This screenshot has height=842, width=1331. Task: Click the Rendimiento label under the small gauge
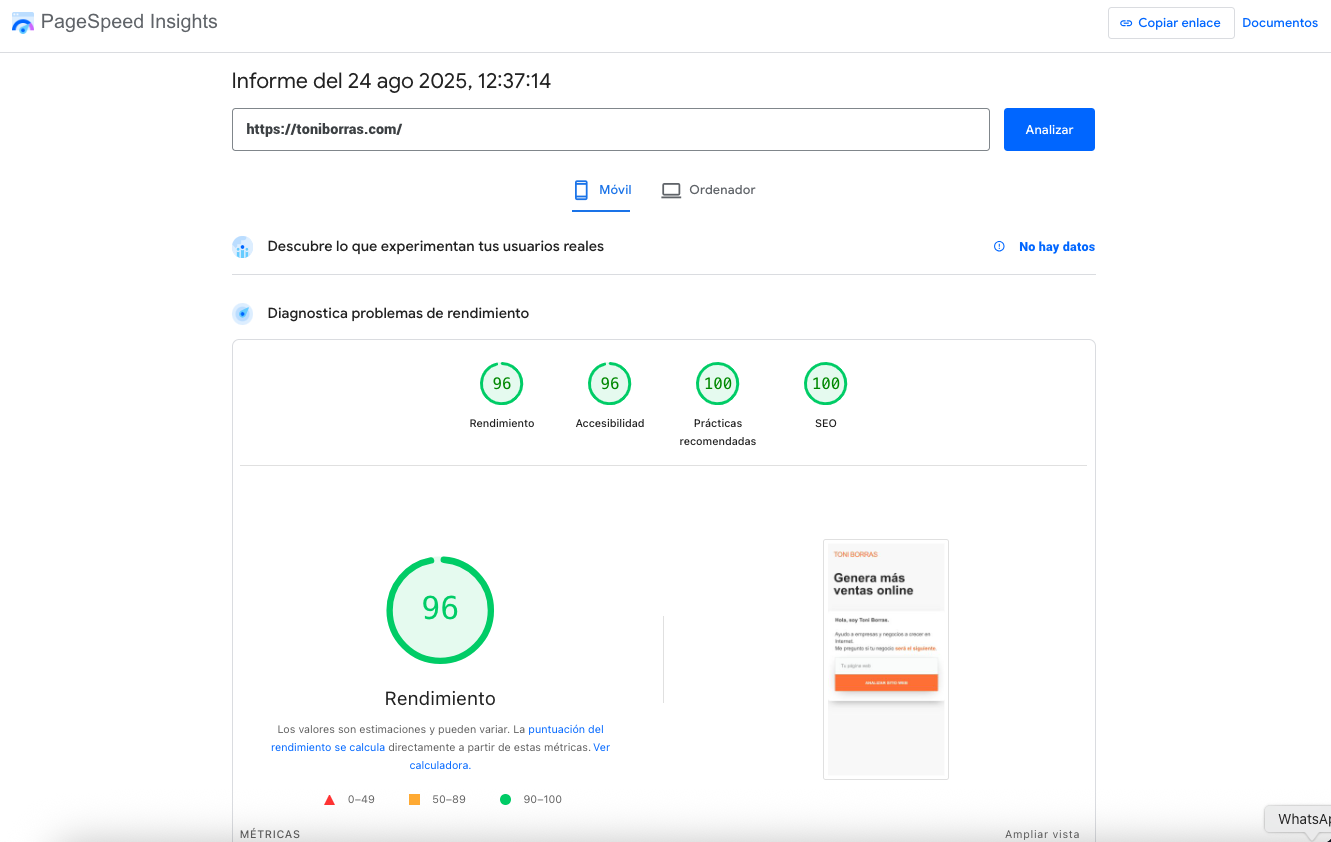[502, 424]
